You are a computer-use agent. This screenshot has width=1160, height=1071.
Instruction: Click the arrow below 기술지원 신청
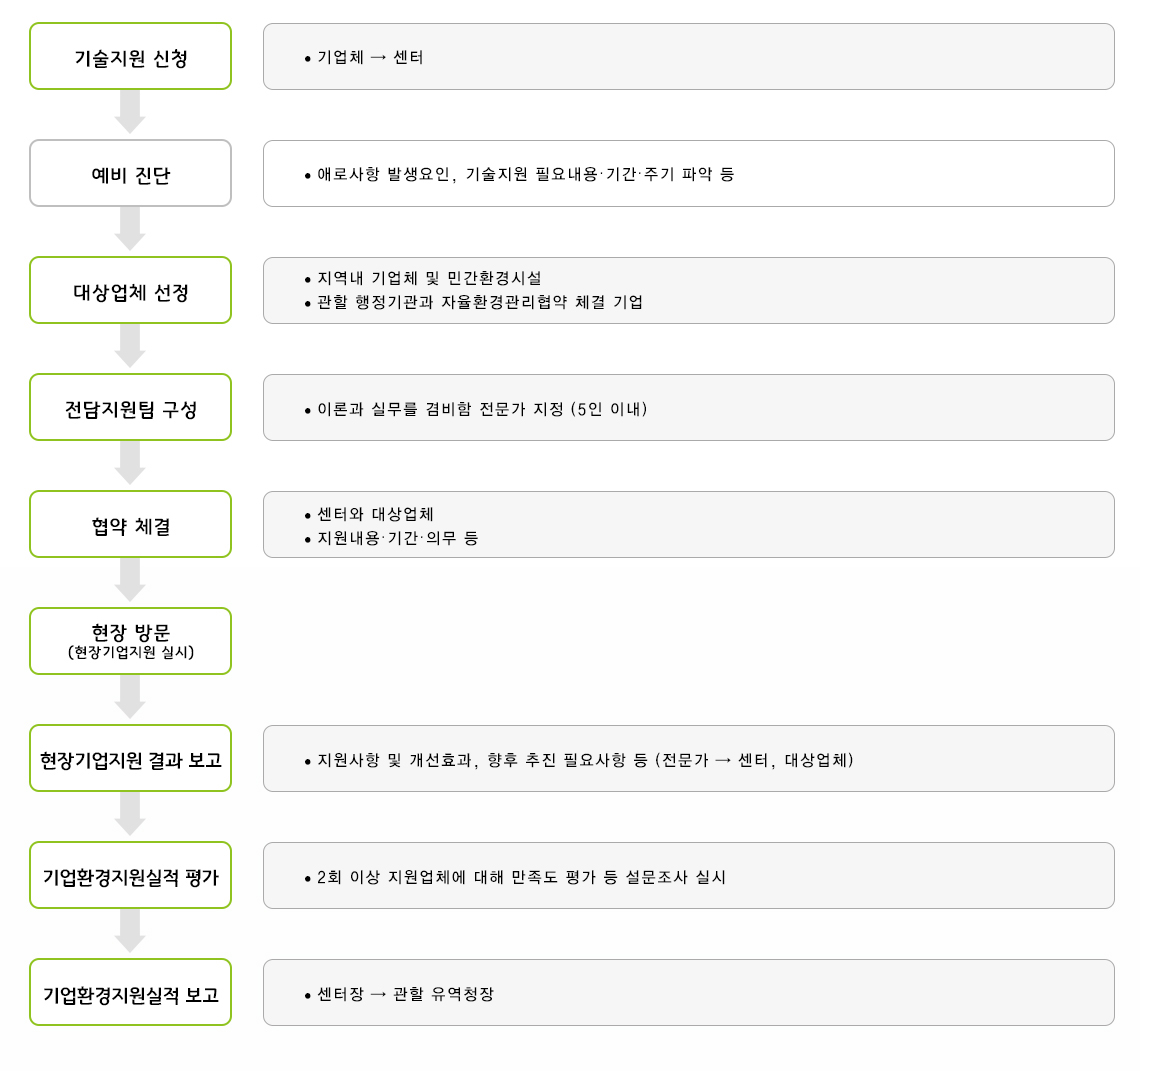tap(130, 112)
